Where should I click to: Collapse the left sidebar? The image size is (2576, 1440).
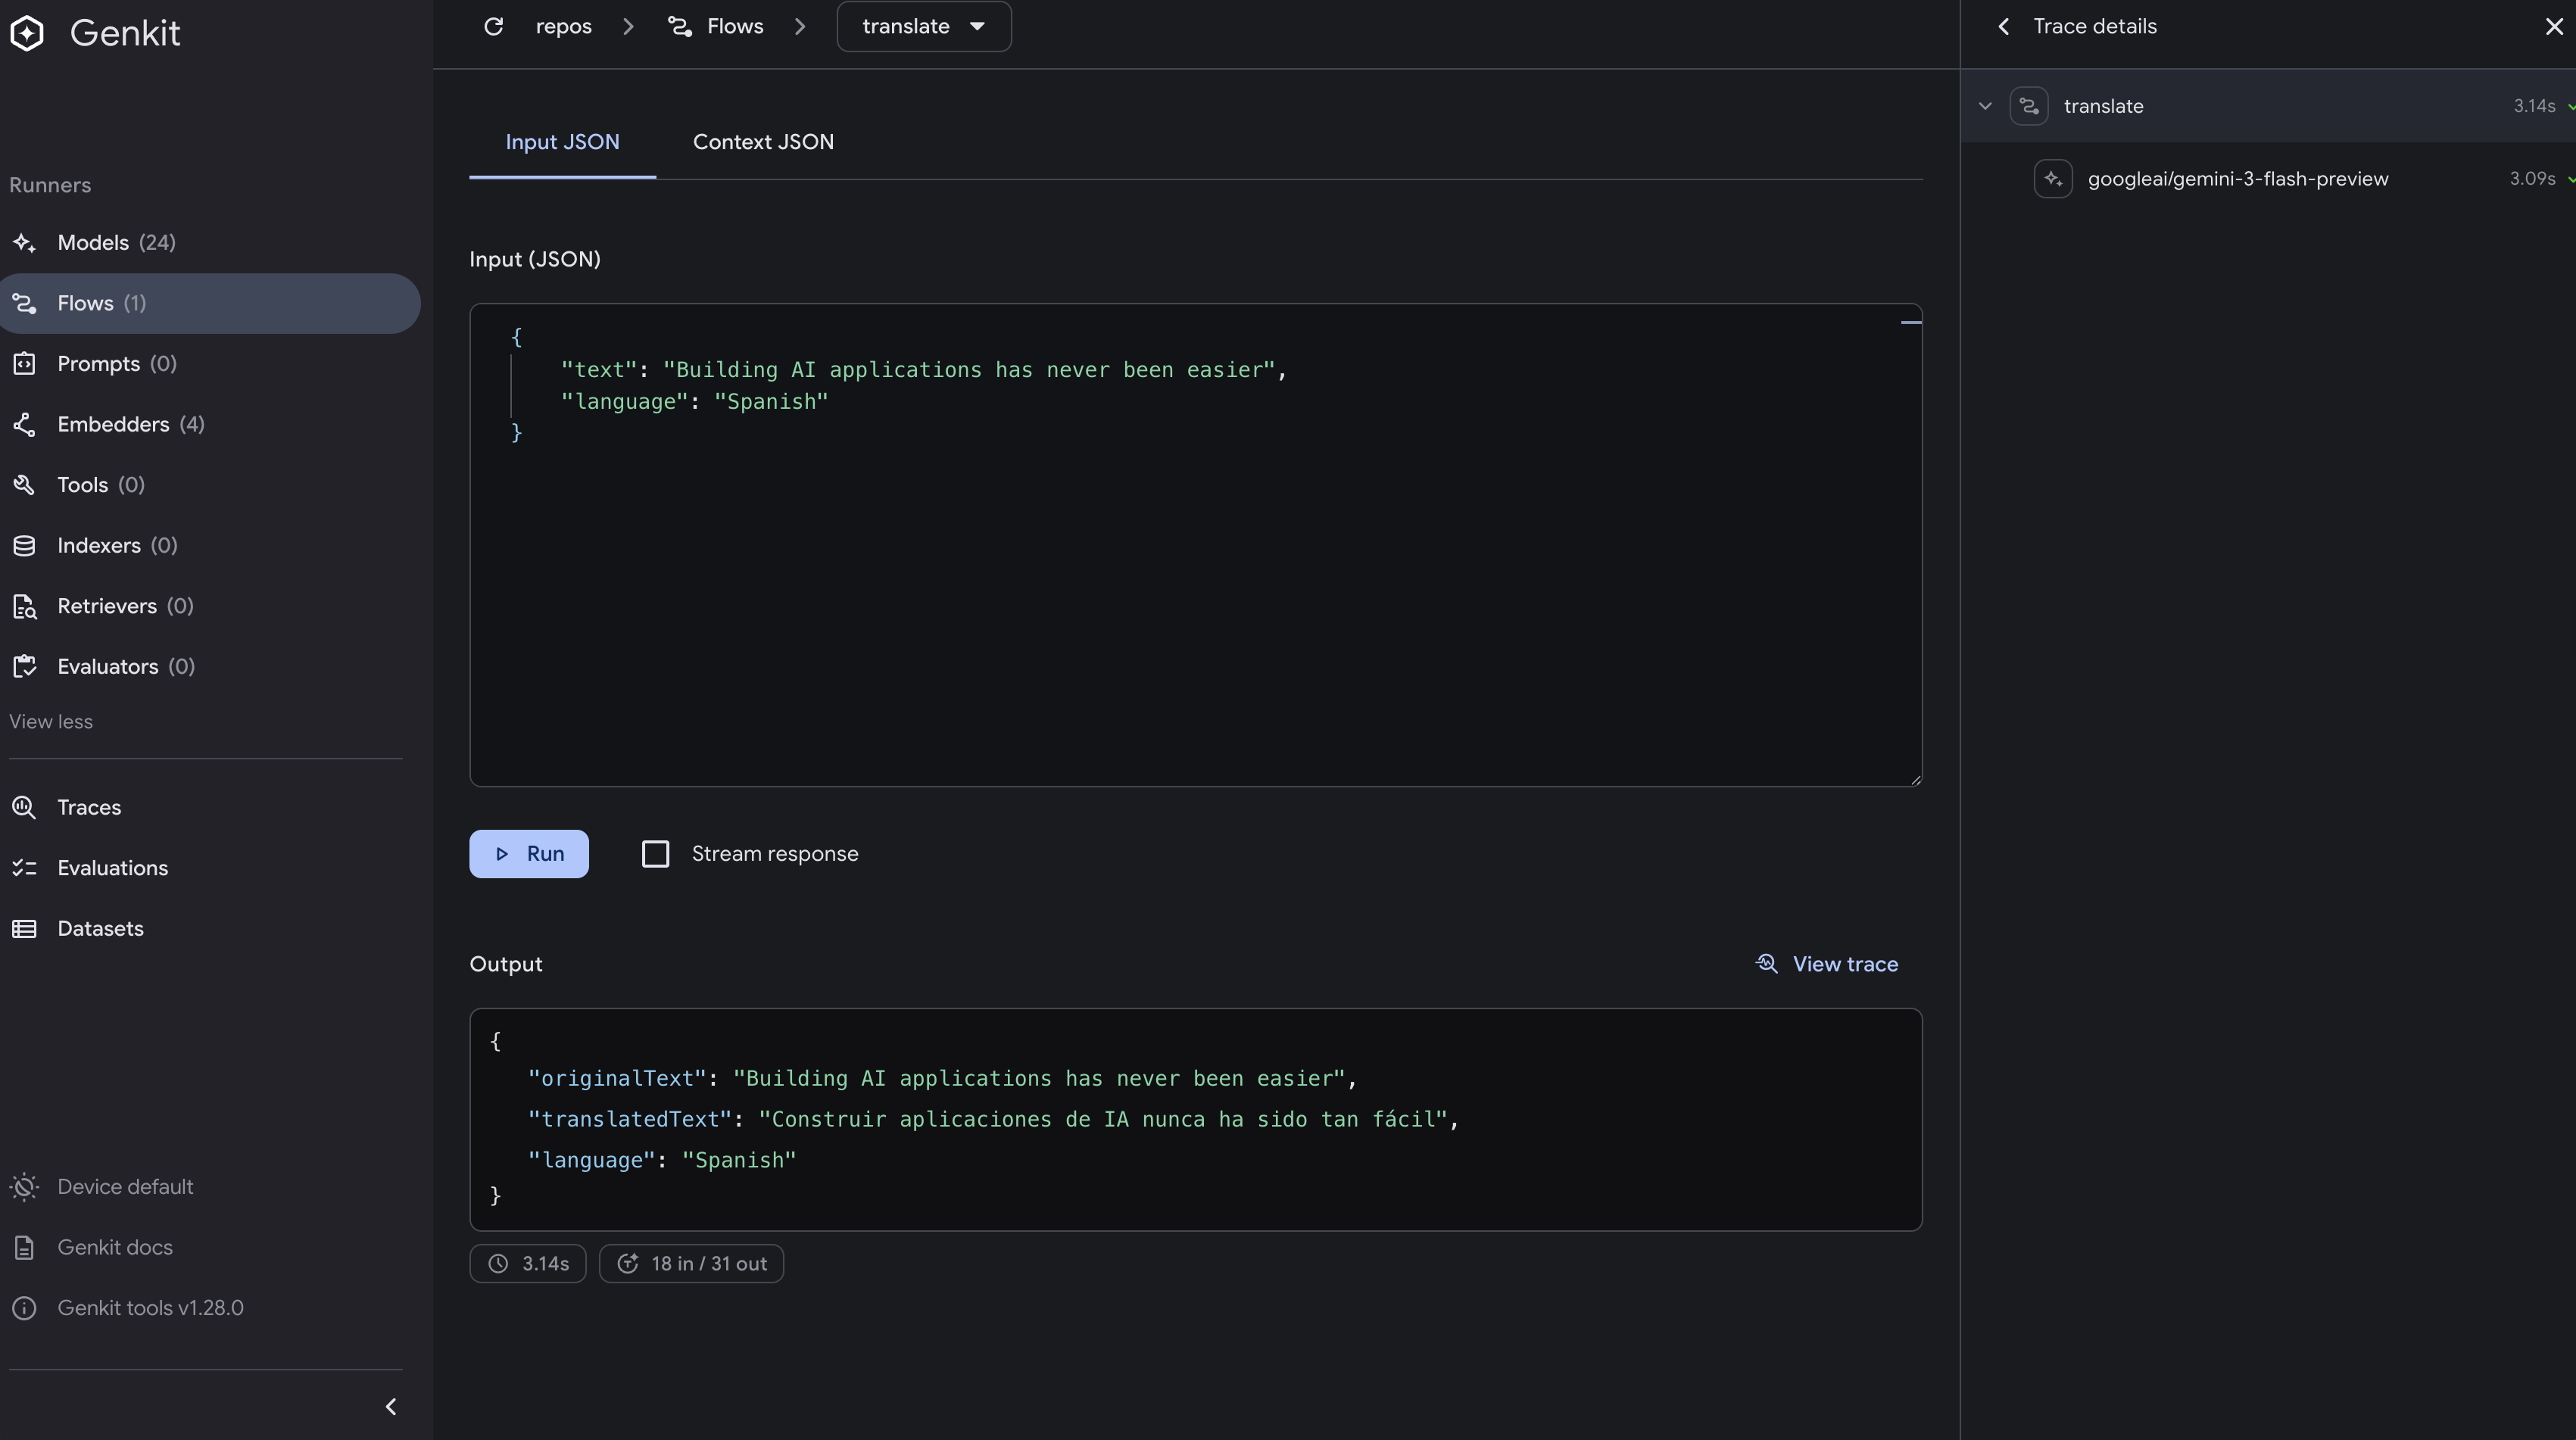(391, 1406)
